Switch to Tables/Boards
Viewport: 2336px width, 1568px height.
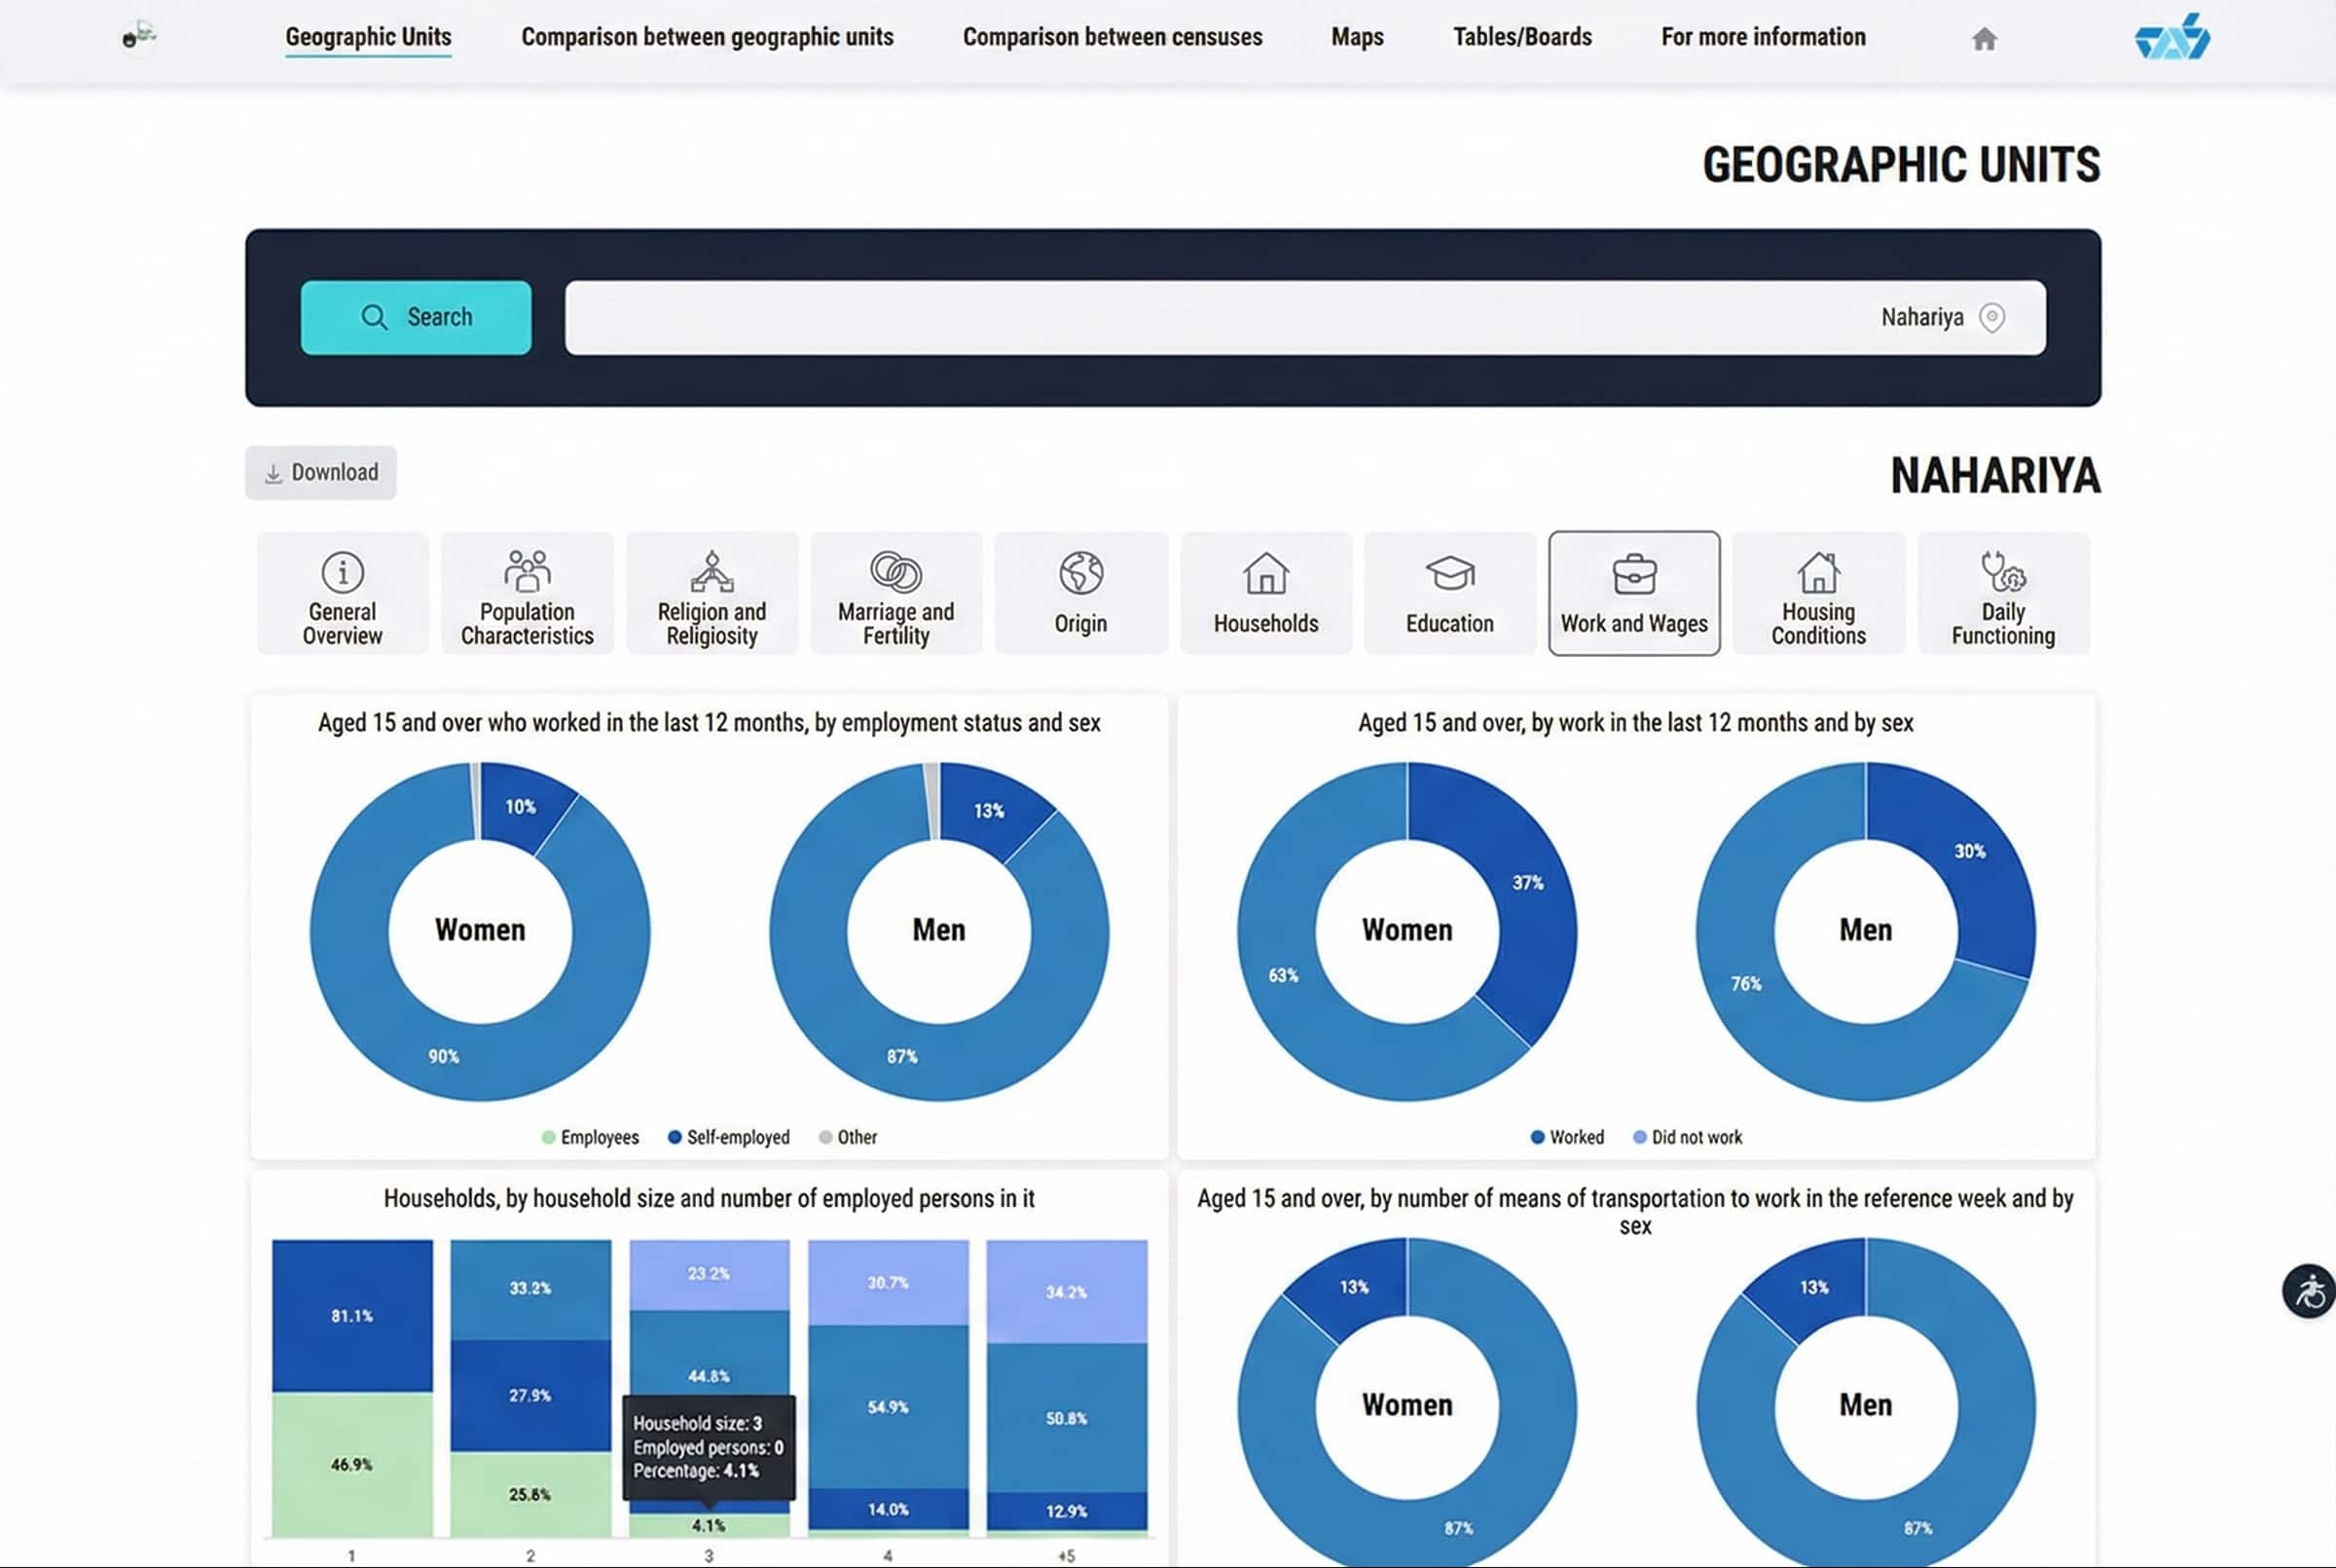(1521, 37)
